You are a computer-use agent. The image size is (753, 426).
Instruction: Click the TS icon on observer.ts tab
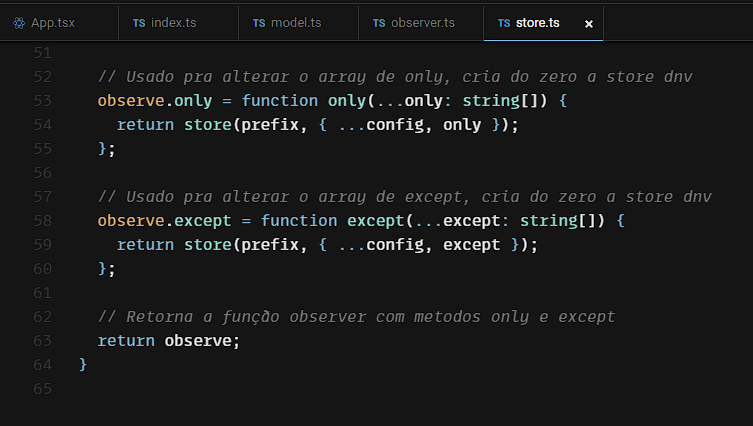(379, 22)
